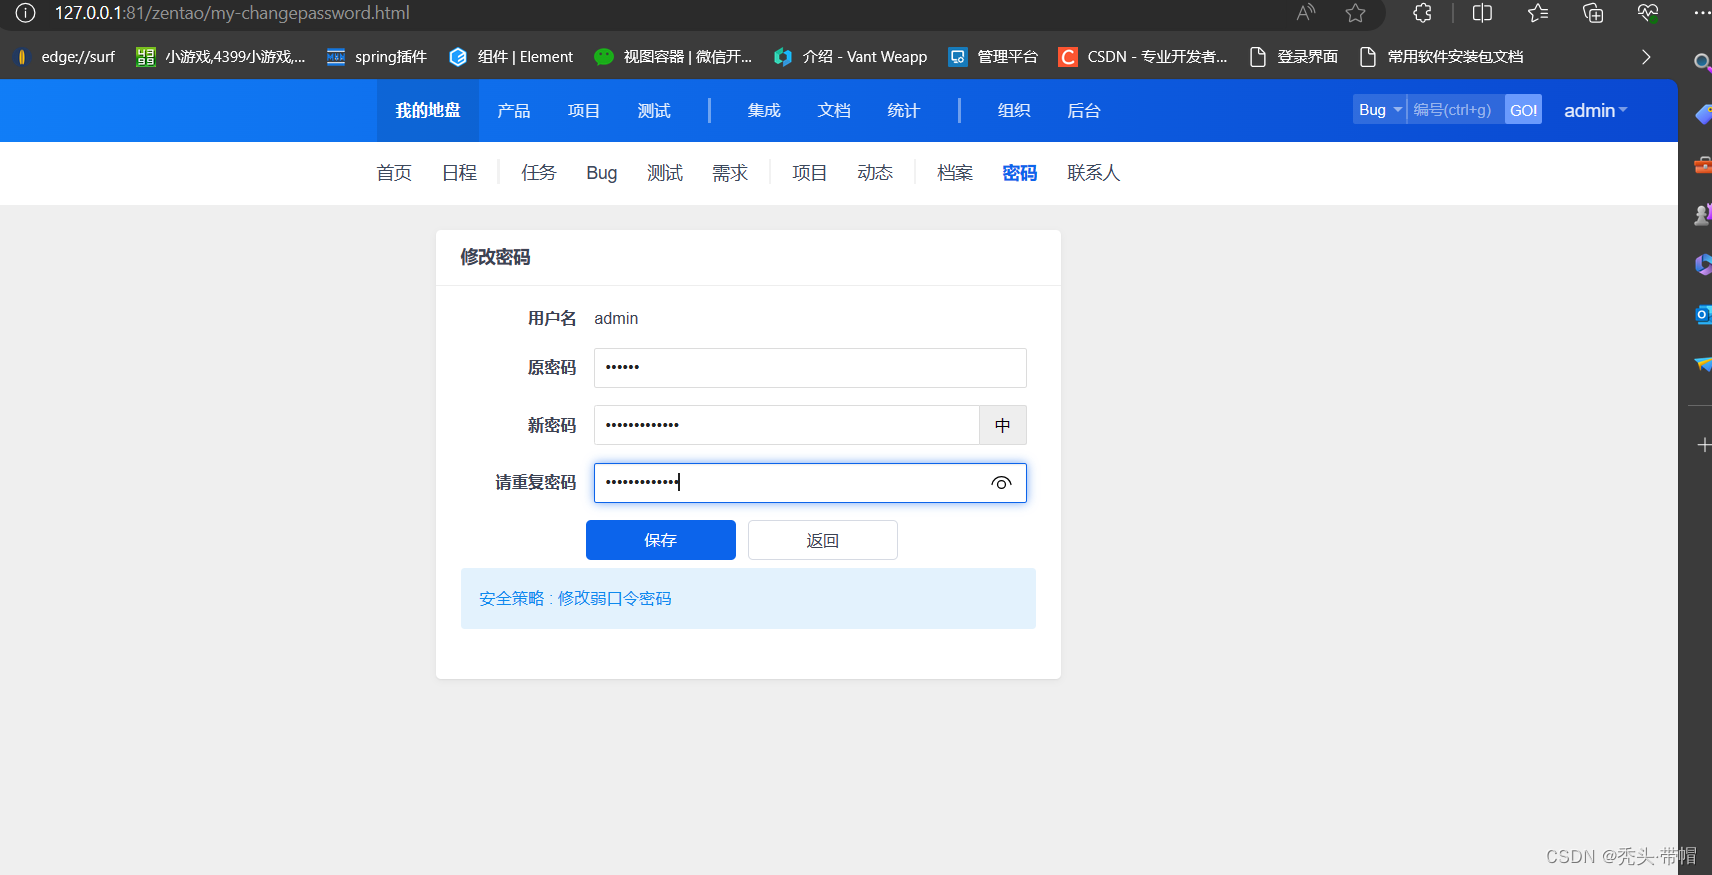Open edge://surf bookmark
The width and height of the screenshot is (1712, 875).
65,57
